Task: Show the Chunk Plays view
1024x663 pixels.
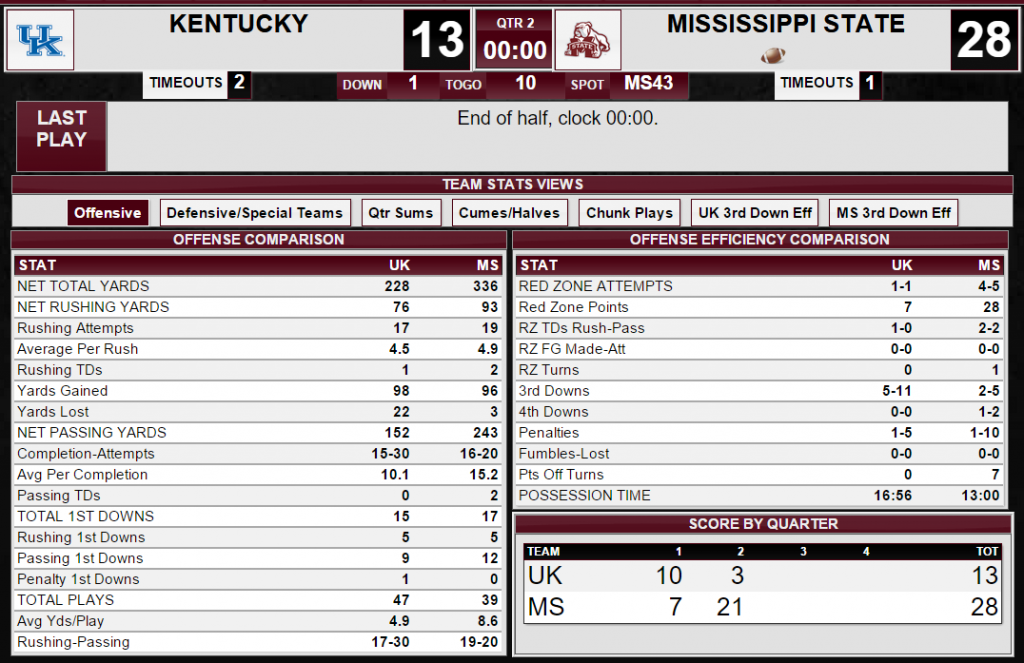Action: click(630, 213)
